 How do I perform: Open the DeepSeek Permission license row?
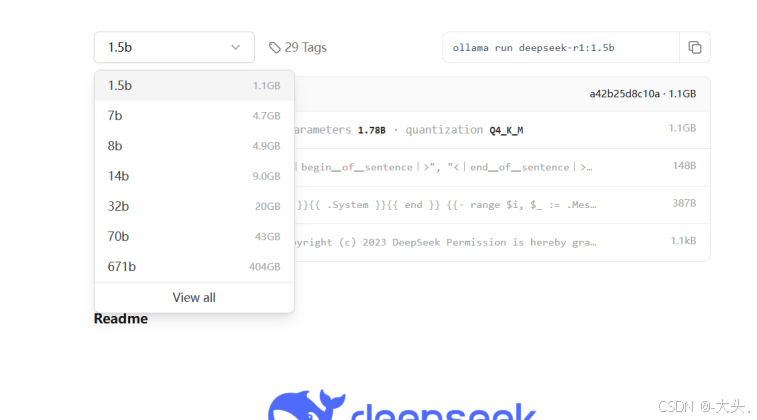pyautogui.click(x=502, y=242)
